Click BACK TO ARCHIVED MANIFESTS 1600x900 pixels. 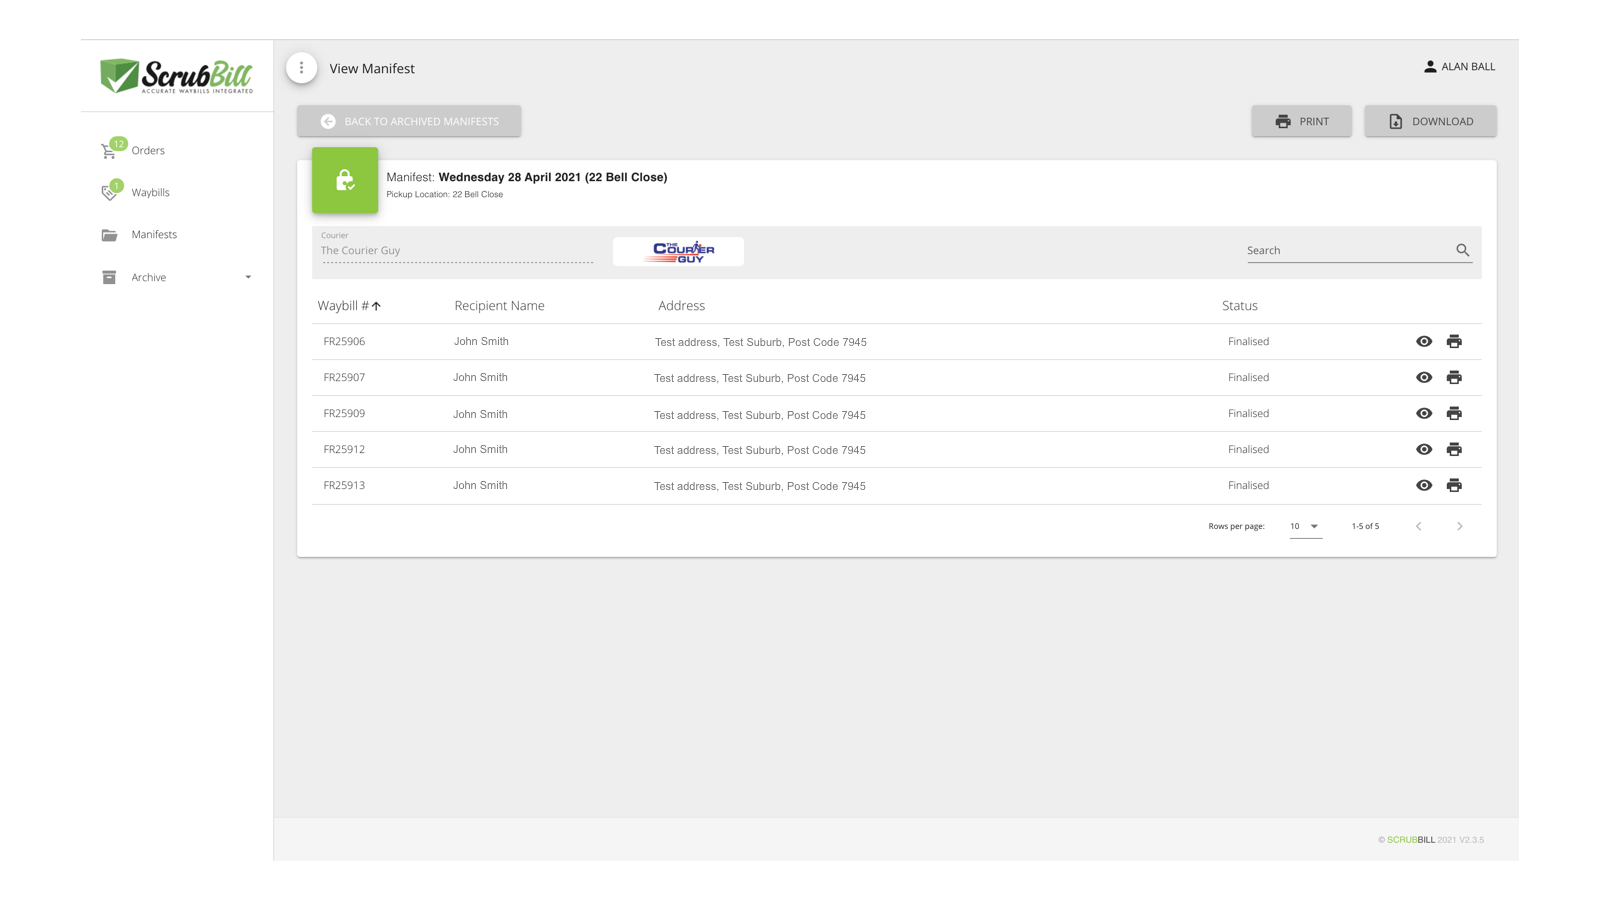(408, 121)
